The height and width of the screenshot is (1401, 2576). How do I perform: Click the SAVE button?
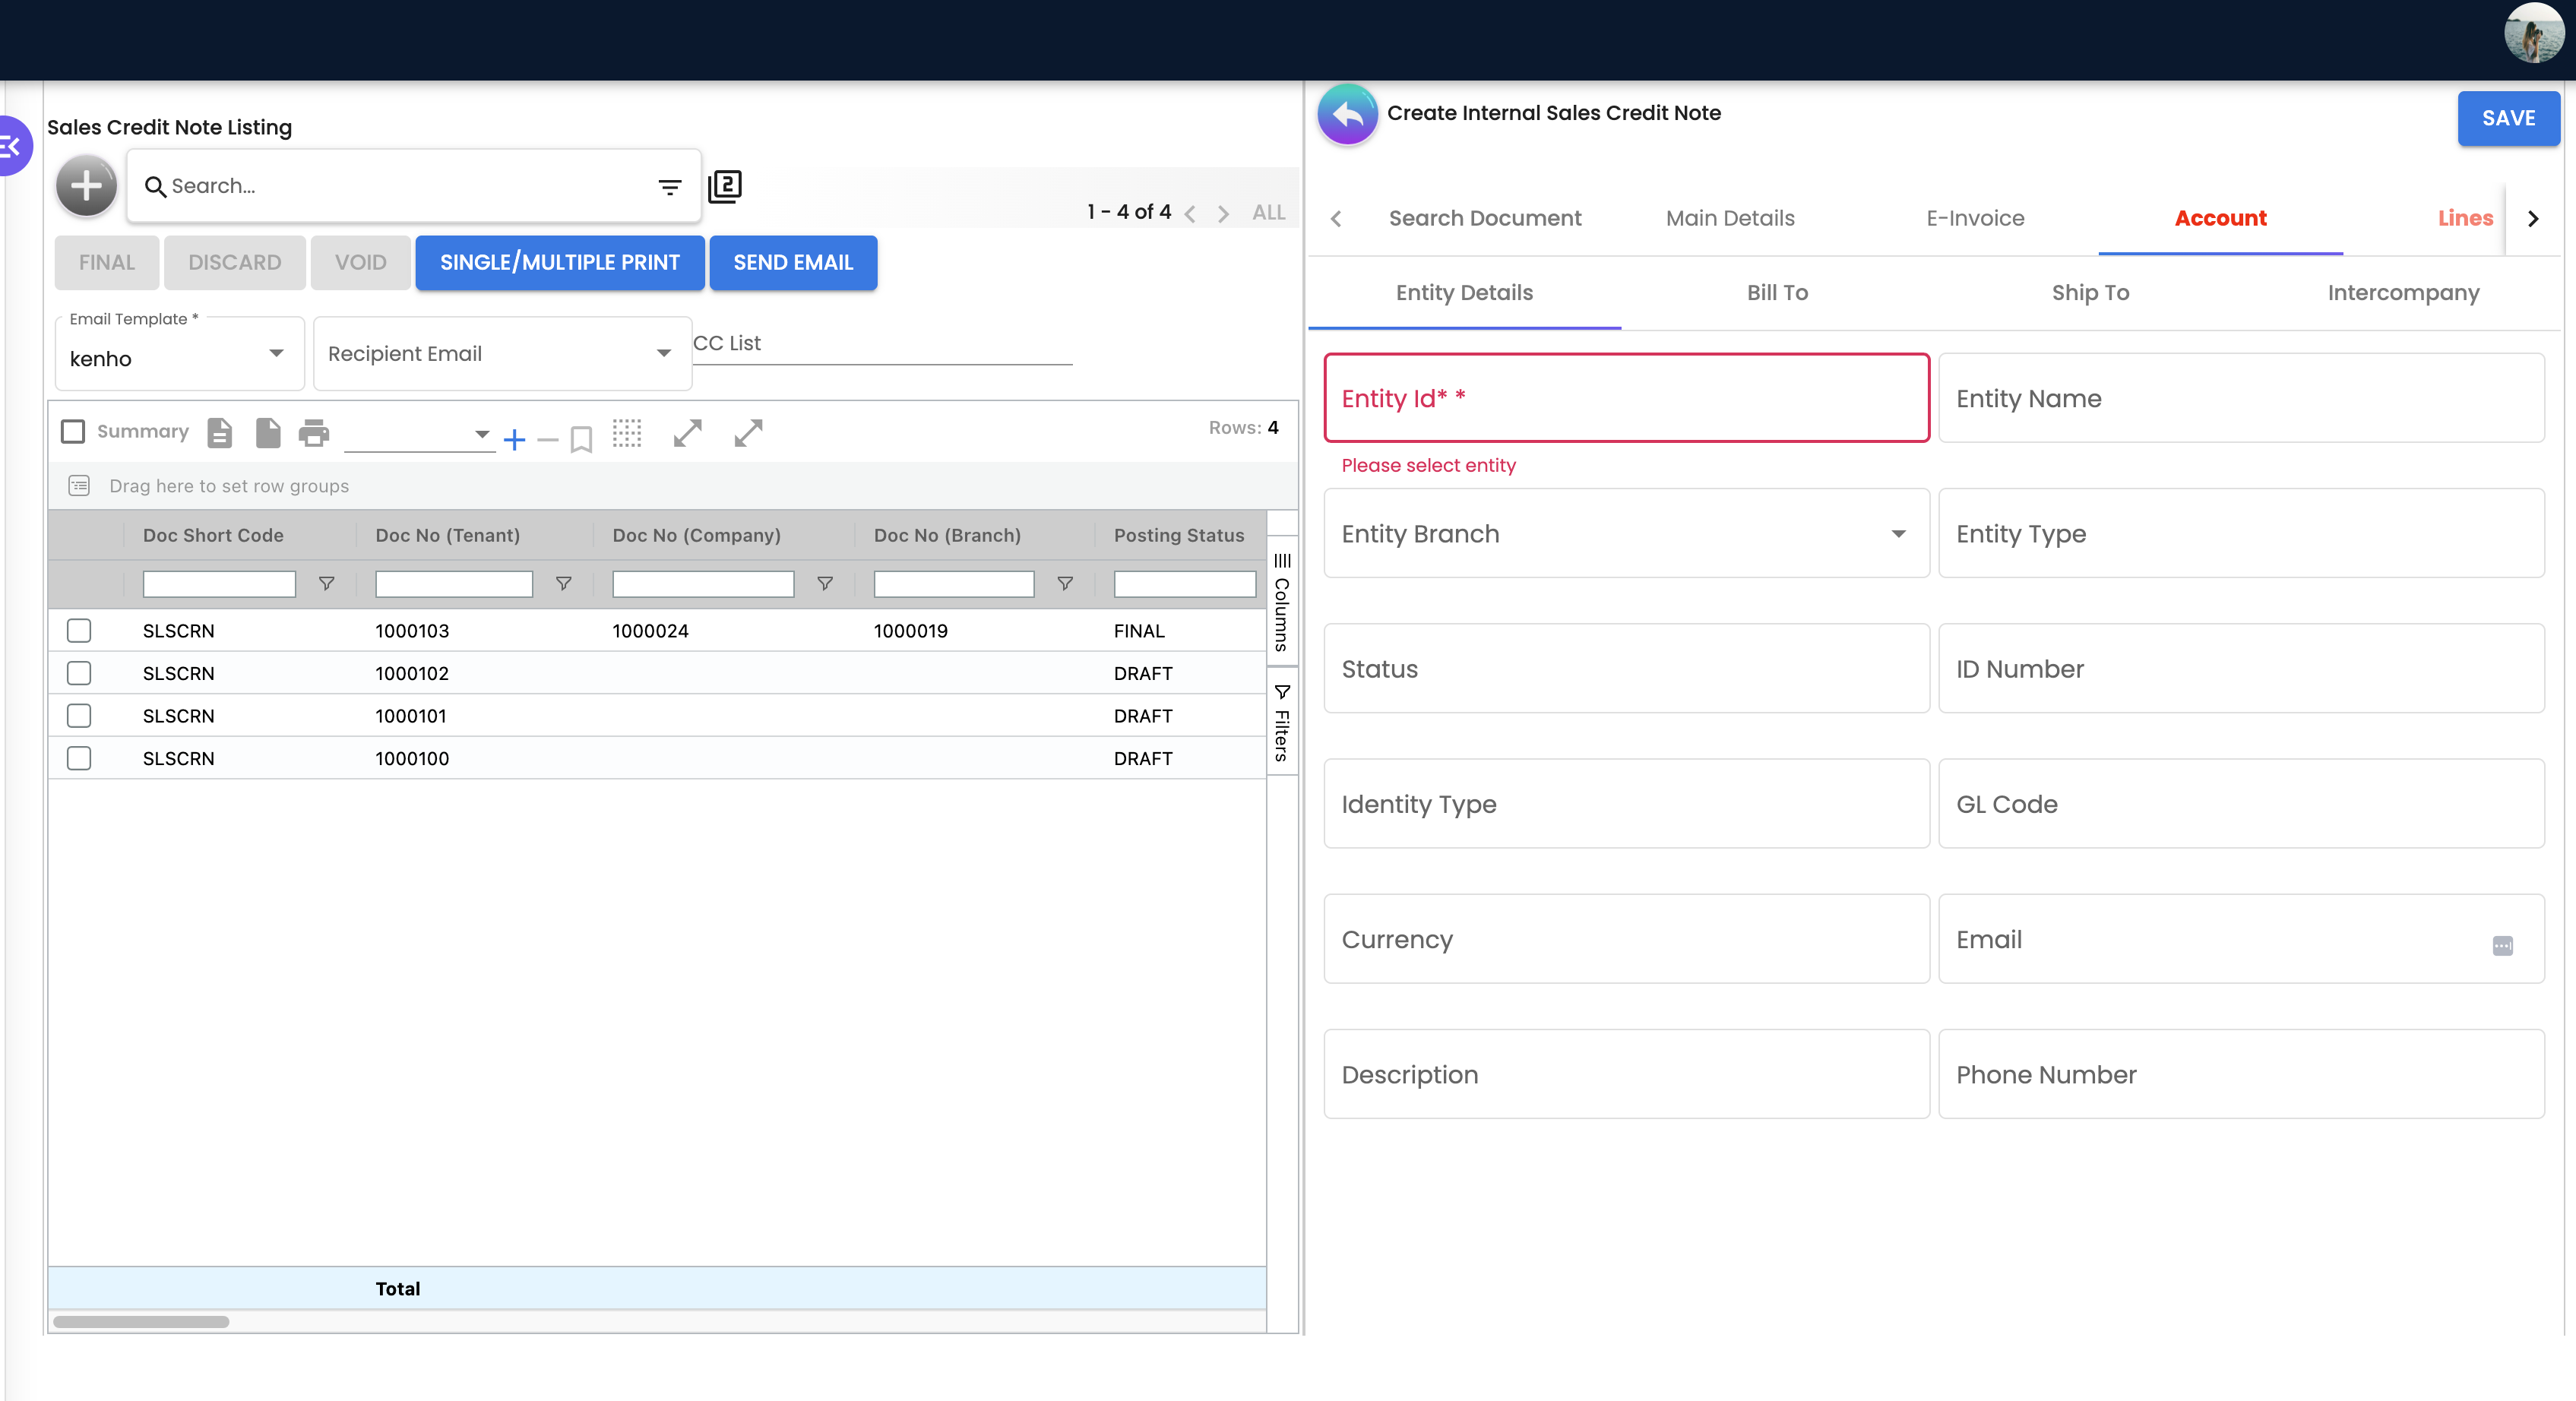(2508, 118)
